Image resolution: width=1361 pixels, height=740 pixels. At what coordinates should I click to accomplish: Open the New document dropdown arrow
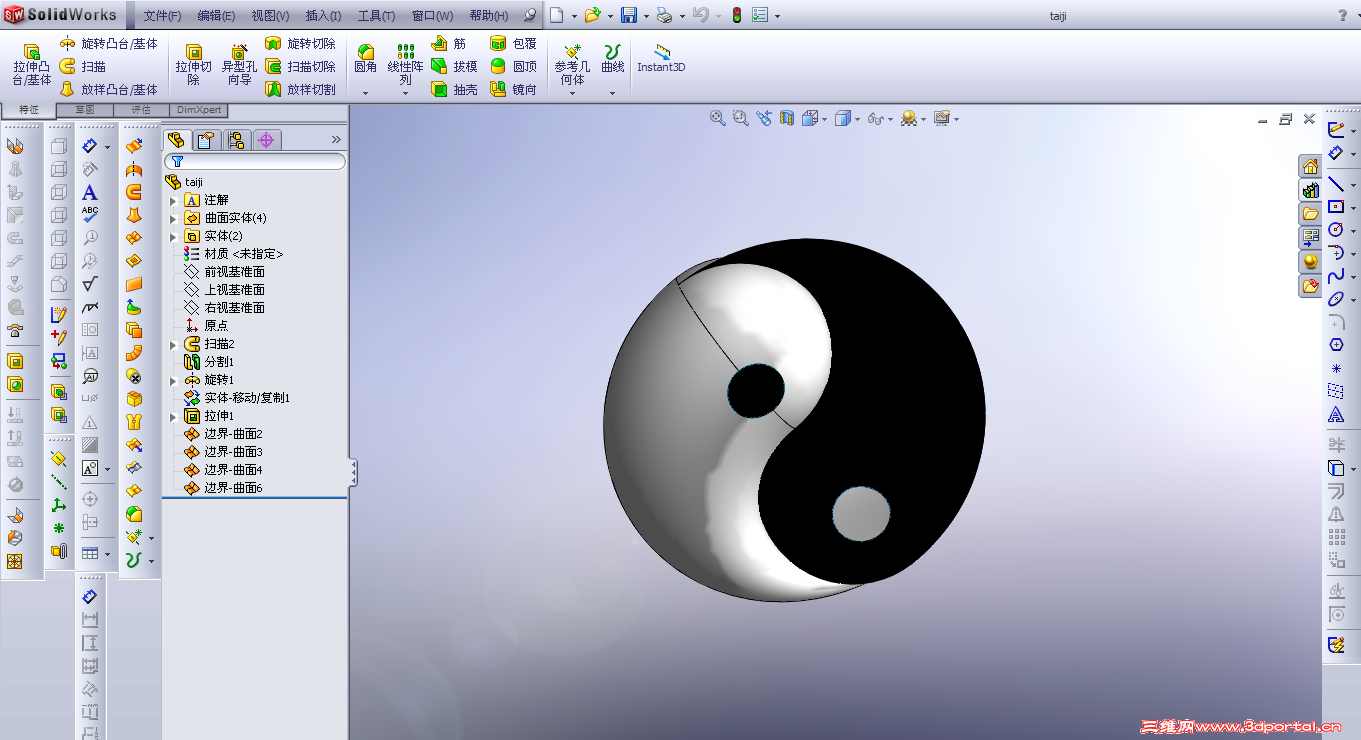pos(574,16)
